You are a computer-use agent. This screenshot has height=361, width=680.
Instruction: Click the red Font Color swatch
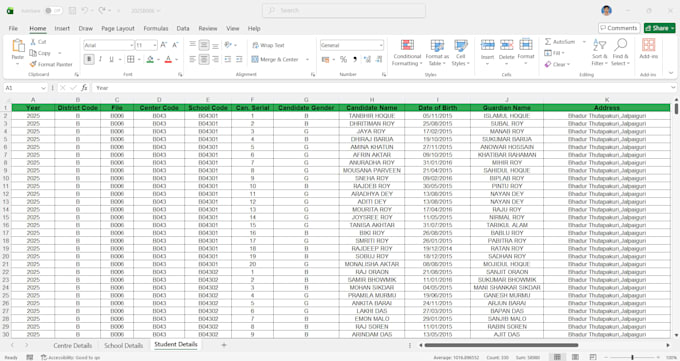coord(168,59)
